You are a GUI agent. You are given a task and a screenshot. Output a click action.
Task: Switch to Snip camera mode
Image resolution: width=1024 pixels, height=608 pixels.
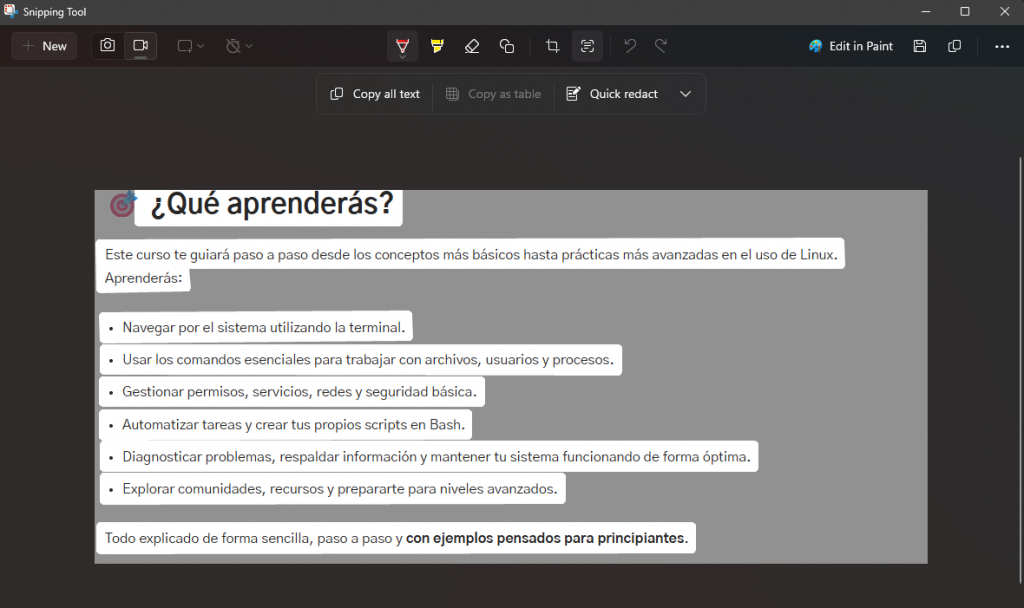(x=108, y=46)
